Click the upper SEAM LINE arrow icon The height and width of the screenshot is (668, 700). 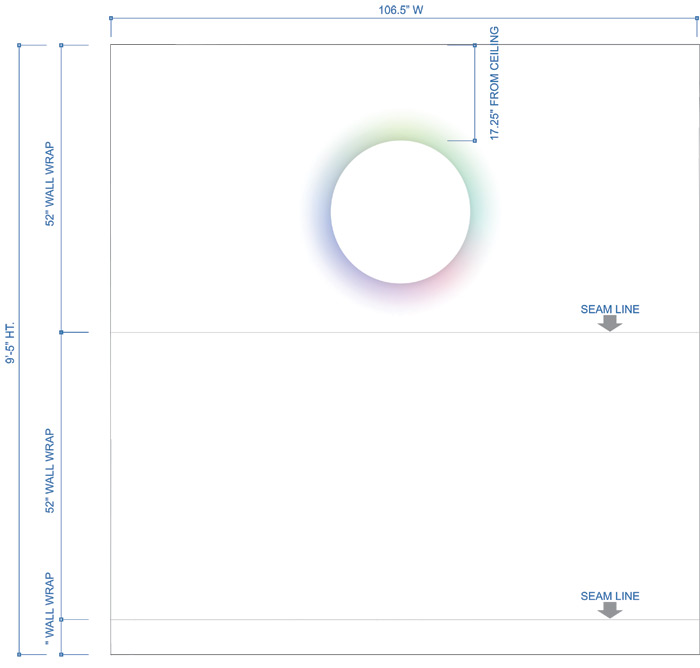[x=610, y=323]
